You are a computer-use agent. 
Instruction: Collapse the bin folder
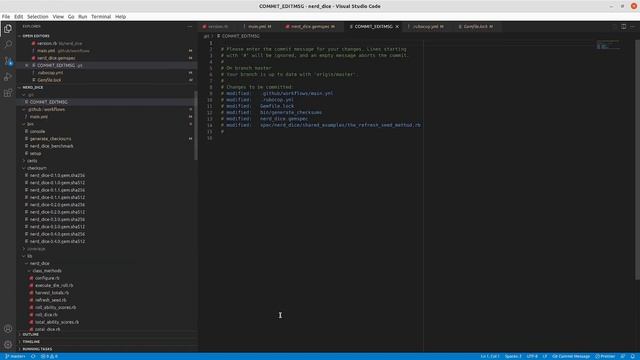(30, 124)
